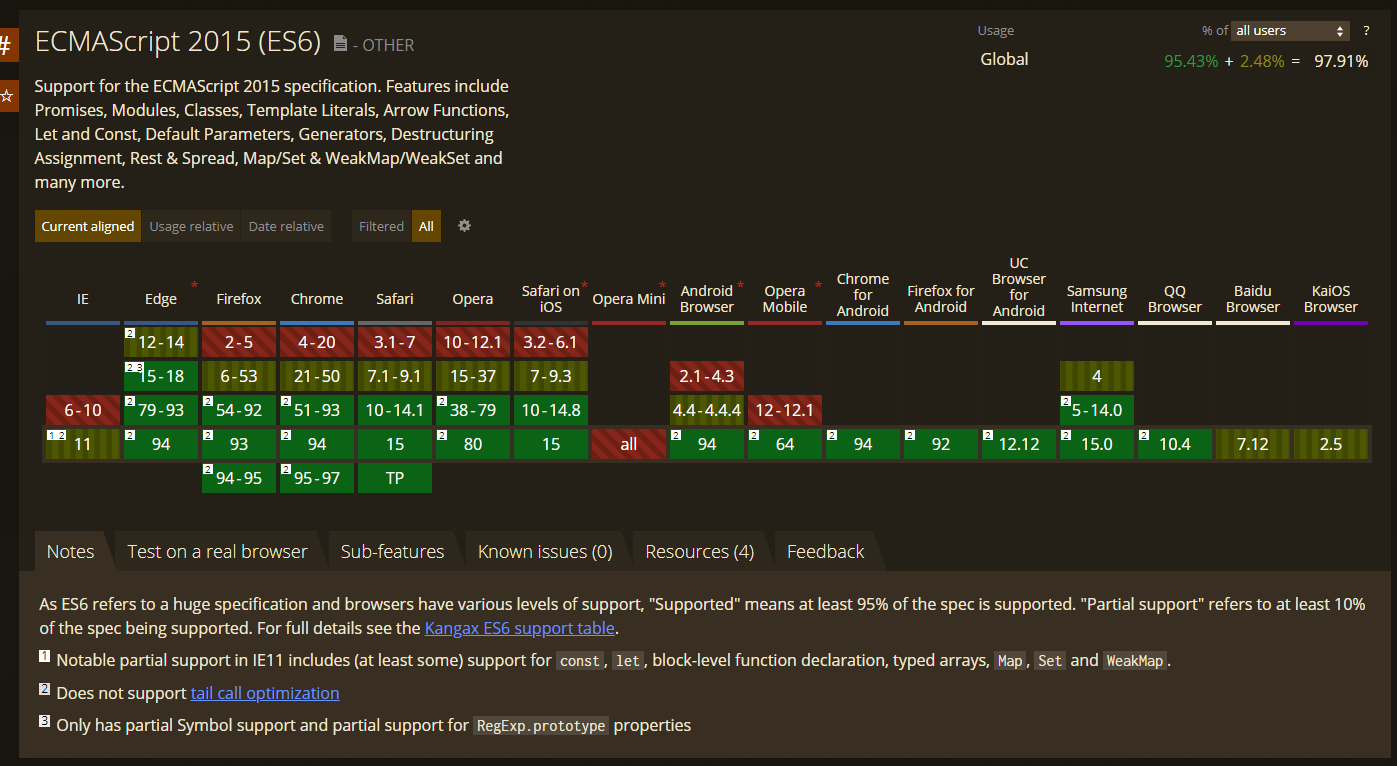Open the Known issues (0) tab

(545, 551)
